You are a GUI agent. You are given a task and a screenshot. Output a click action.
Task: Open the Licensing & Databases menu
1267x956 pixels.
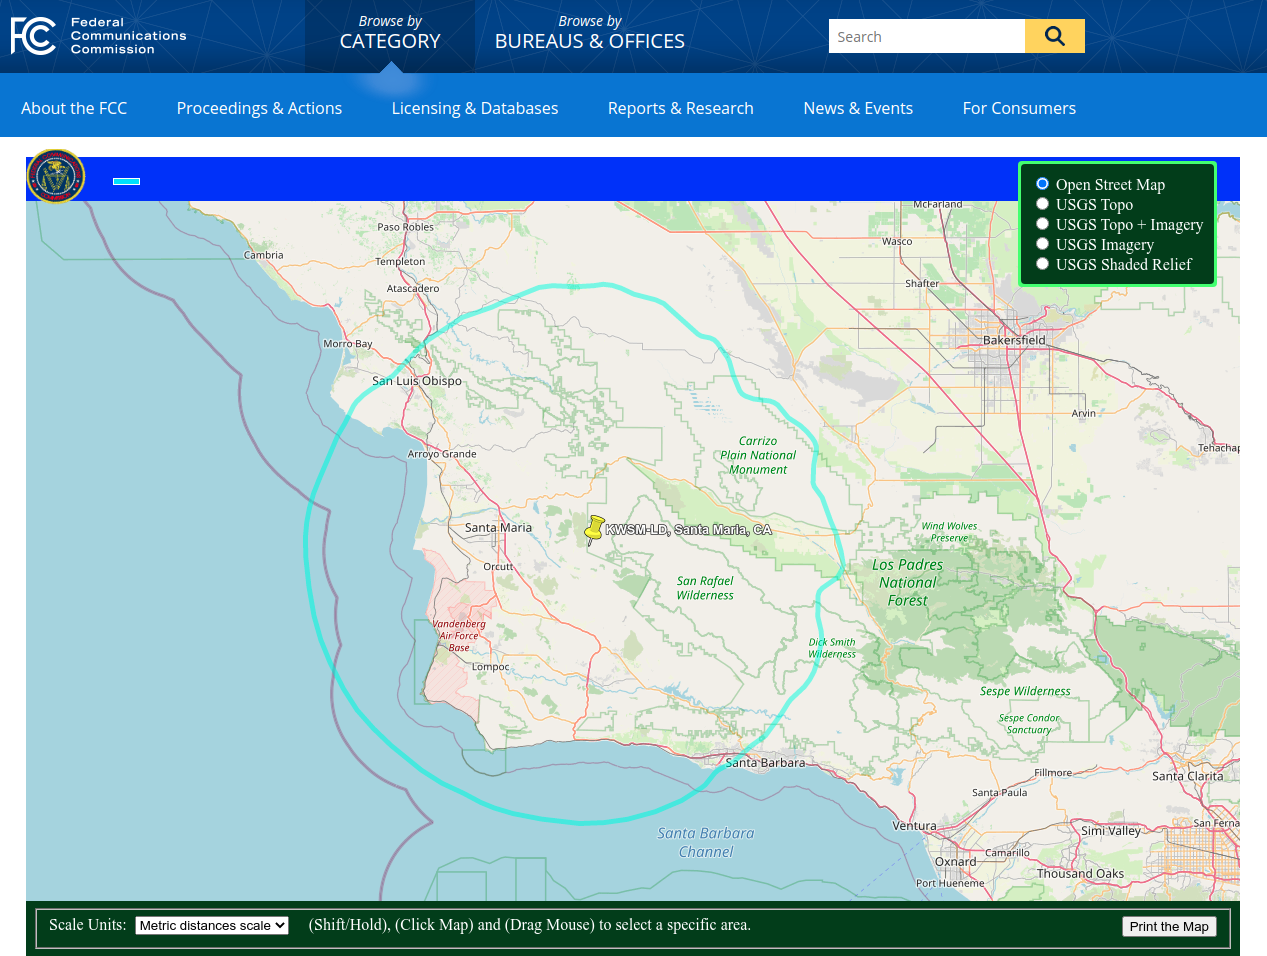[x=475, y=108]
